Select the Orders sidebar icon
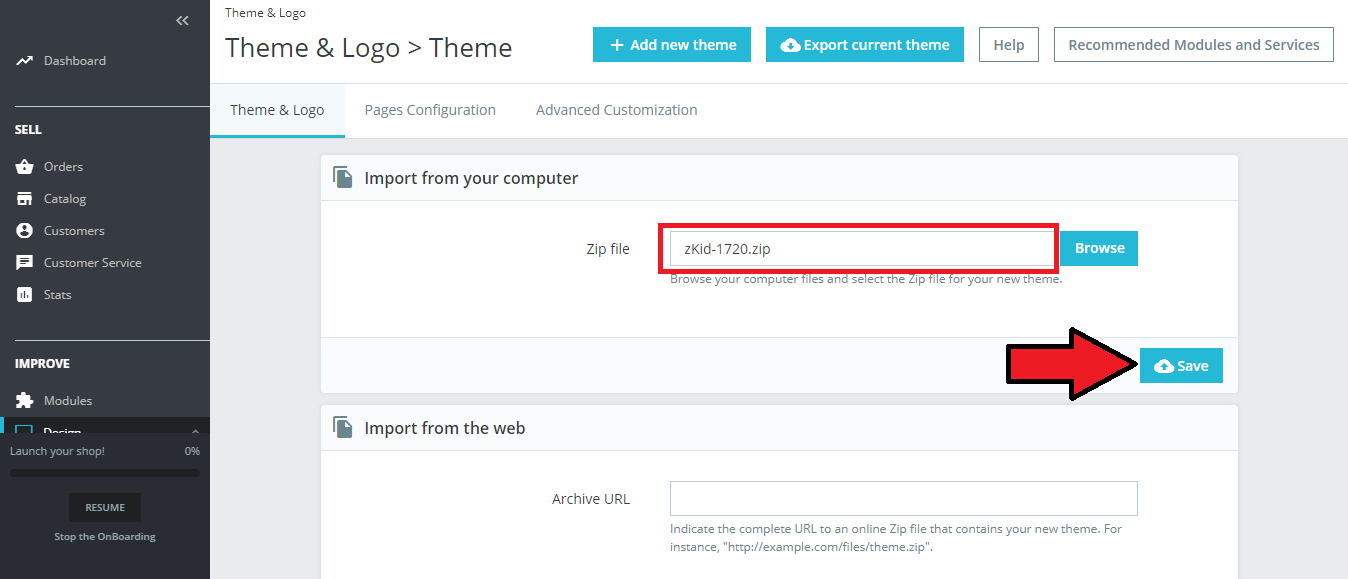The height and width of the screenshot is (579, 1348). 25,166
